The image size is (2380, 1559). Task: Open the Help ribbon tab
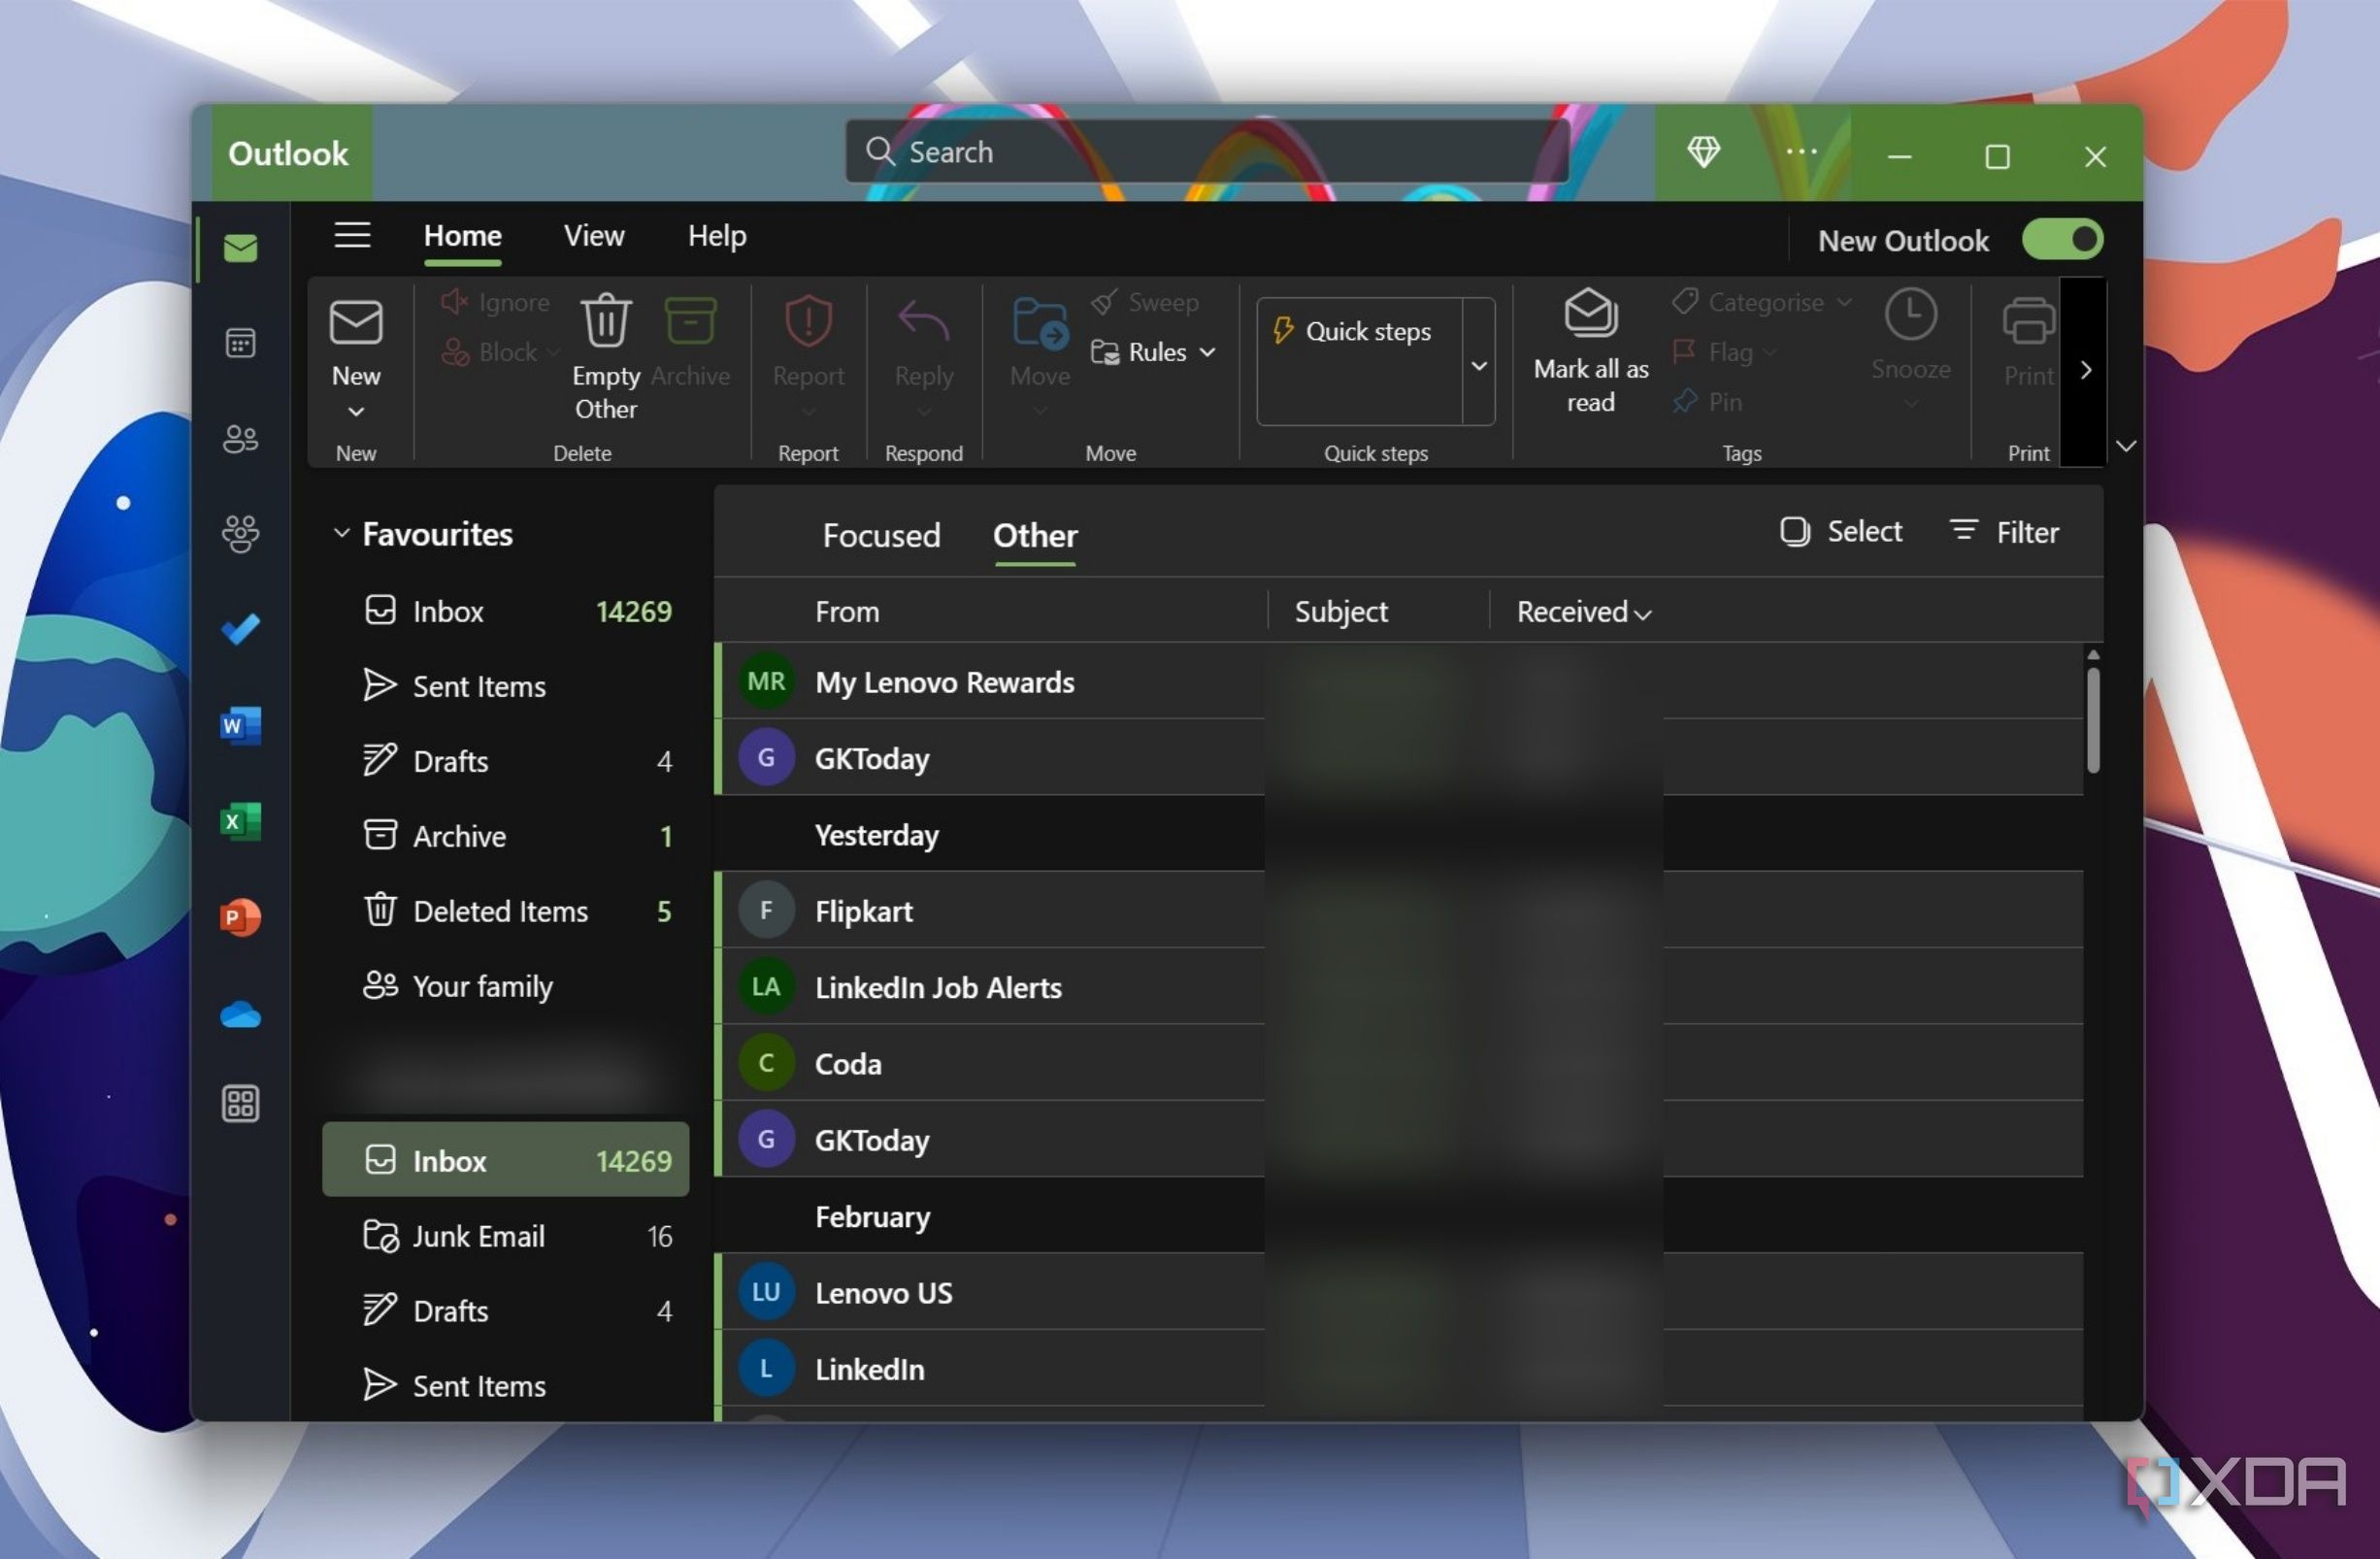click(717, 236)
